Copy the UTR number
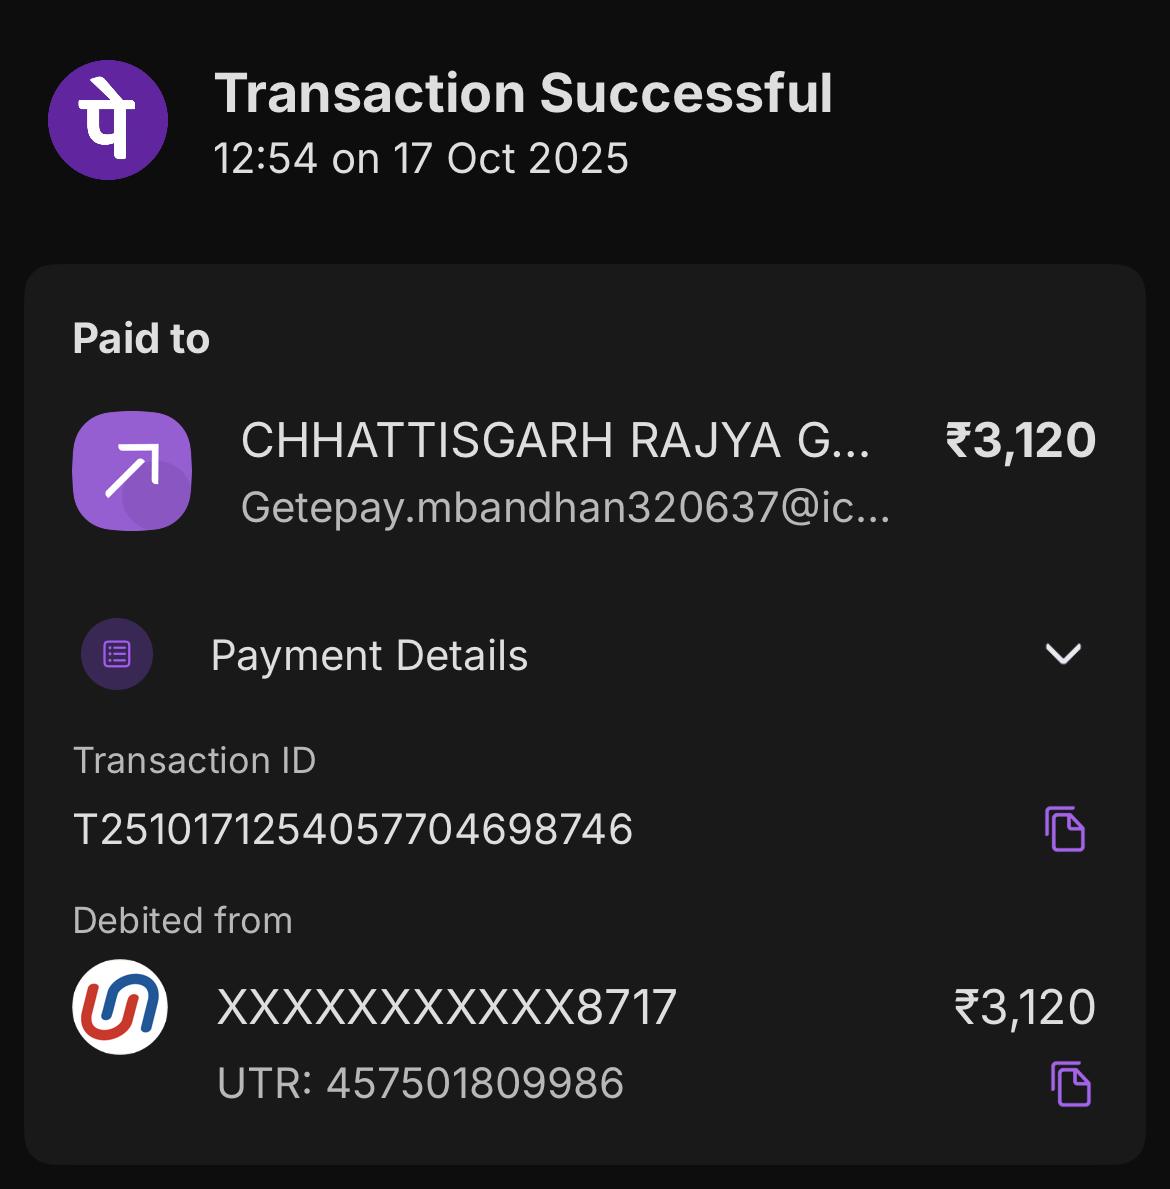Viewport: 1170px width, 1189px height. pos(1070,1084)
